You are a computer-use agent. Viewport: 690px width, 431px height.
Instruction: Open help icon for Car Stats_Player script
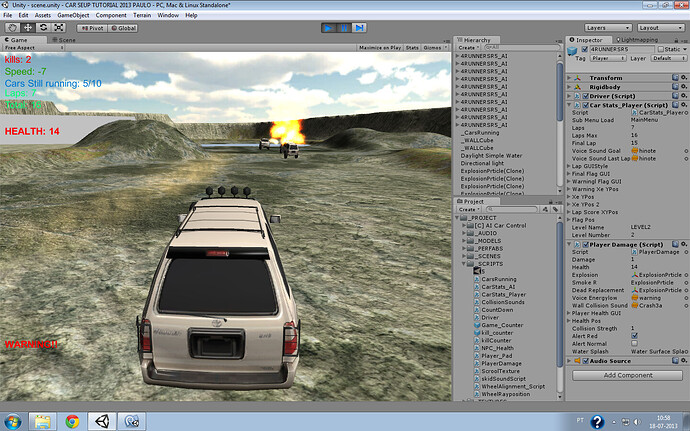pyautogui.click(x=675, y=105)
